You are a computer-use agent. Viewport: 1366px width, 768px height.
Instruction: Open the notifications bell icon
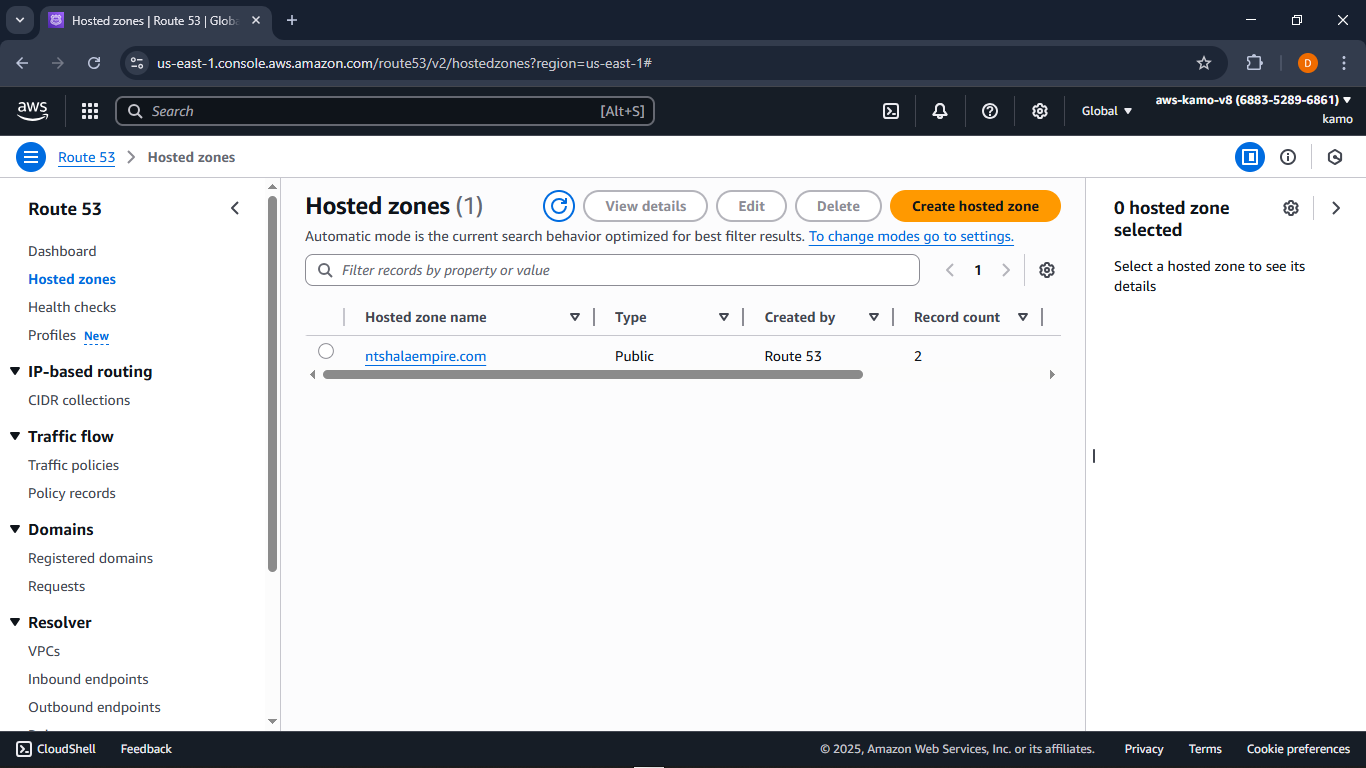940,111
